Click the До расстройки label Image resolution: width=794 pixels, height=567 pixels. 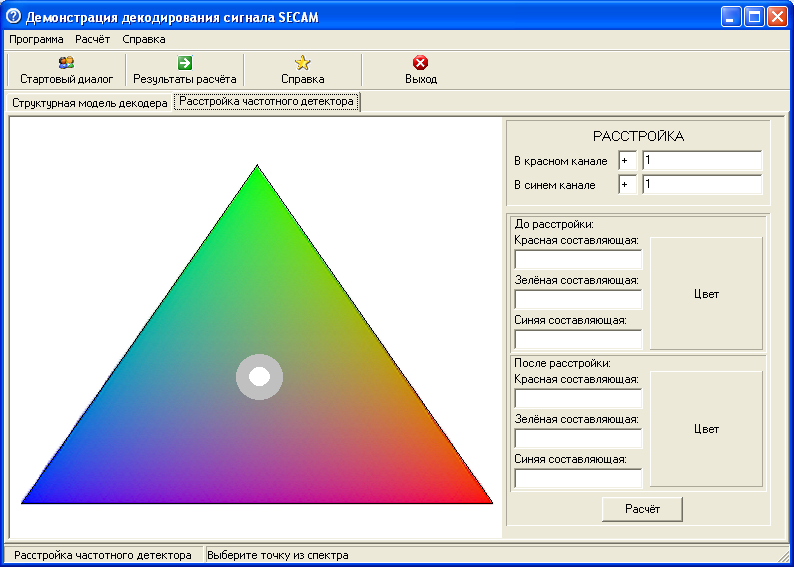pyautogui.click(x=553, y=224)
